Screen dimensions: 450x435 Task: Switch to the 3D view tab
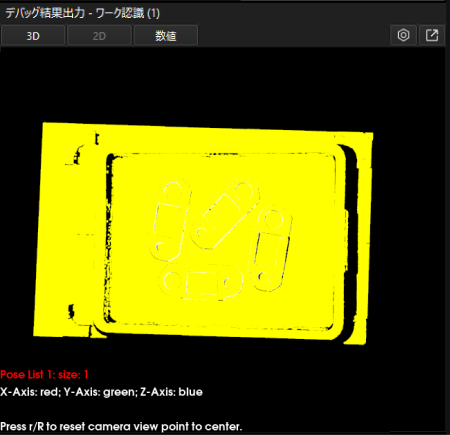point(33,35)
